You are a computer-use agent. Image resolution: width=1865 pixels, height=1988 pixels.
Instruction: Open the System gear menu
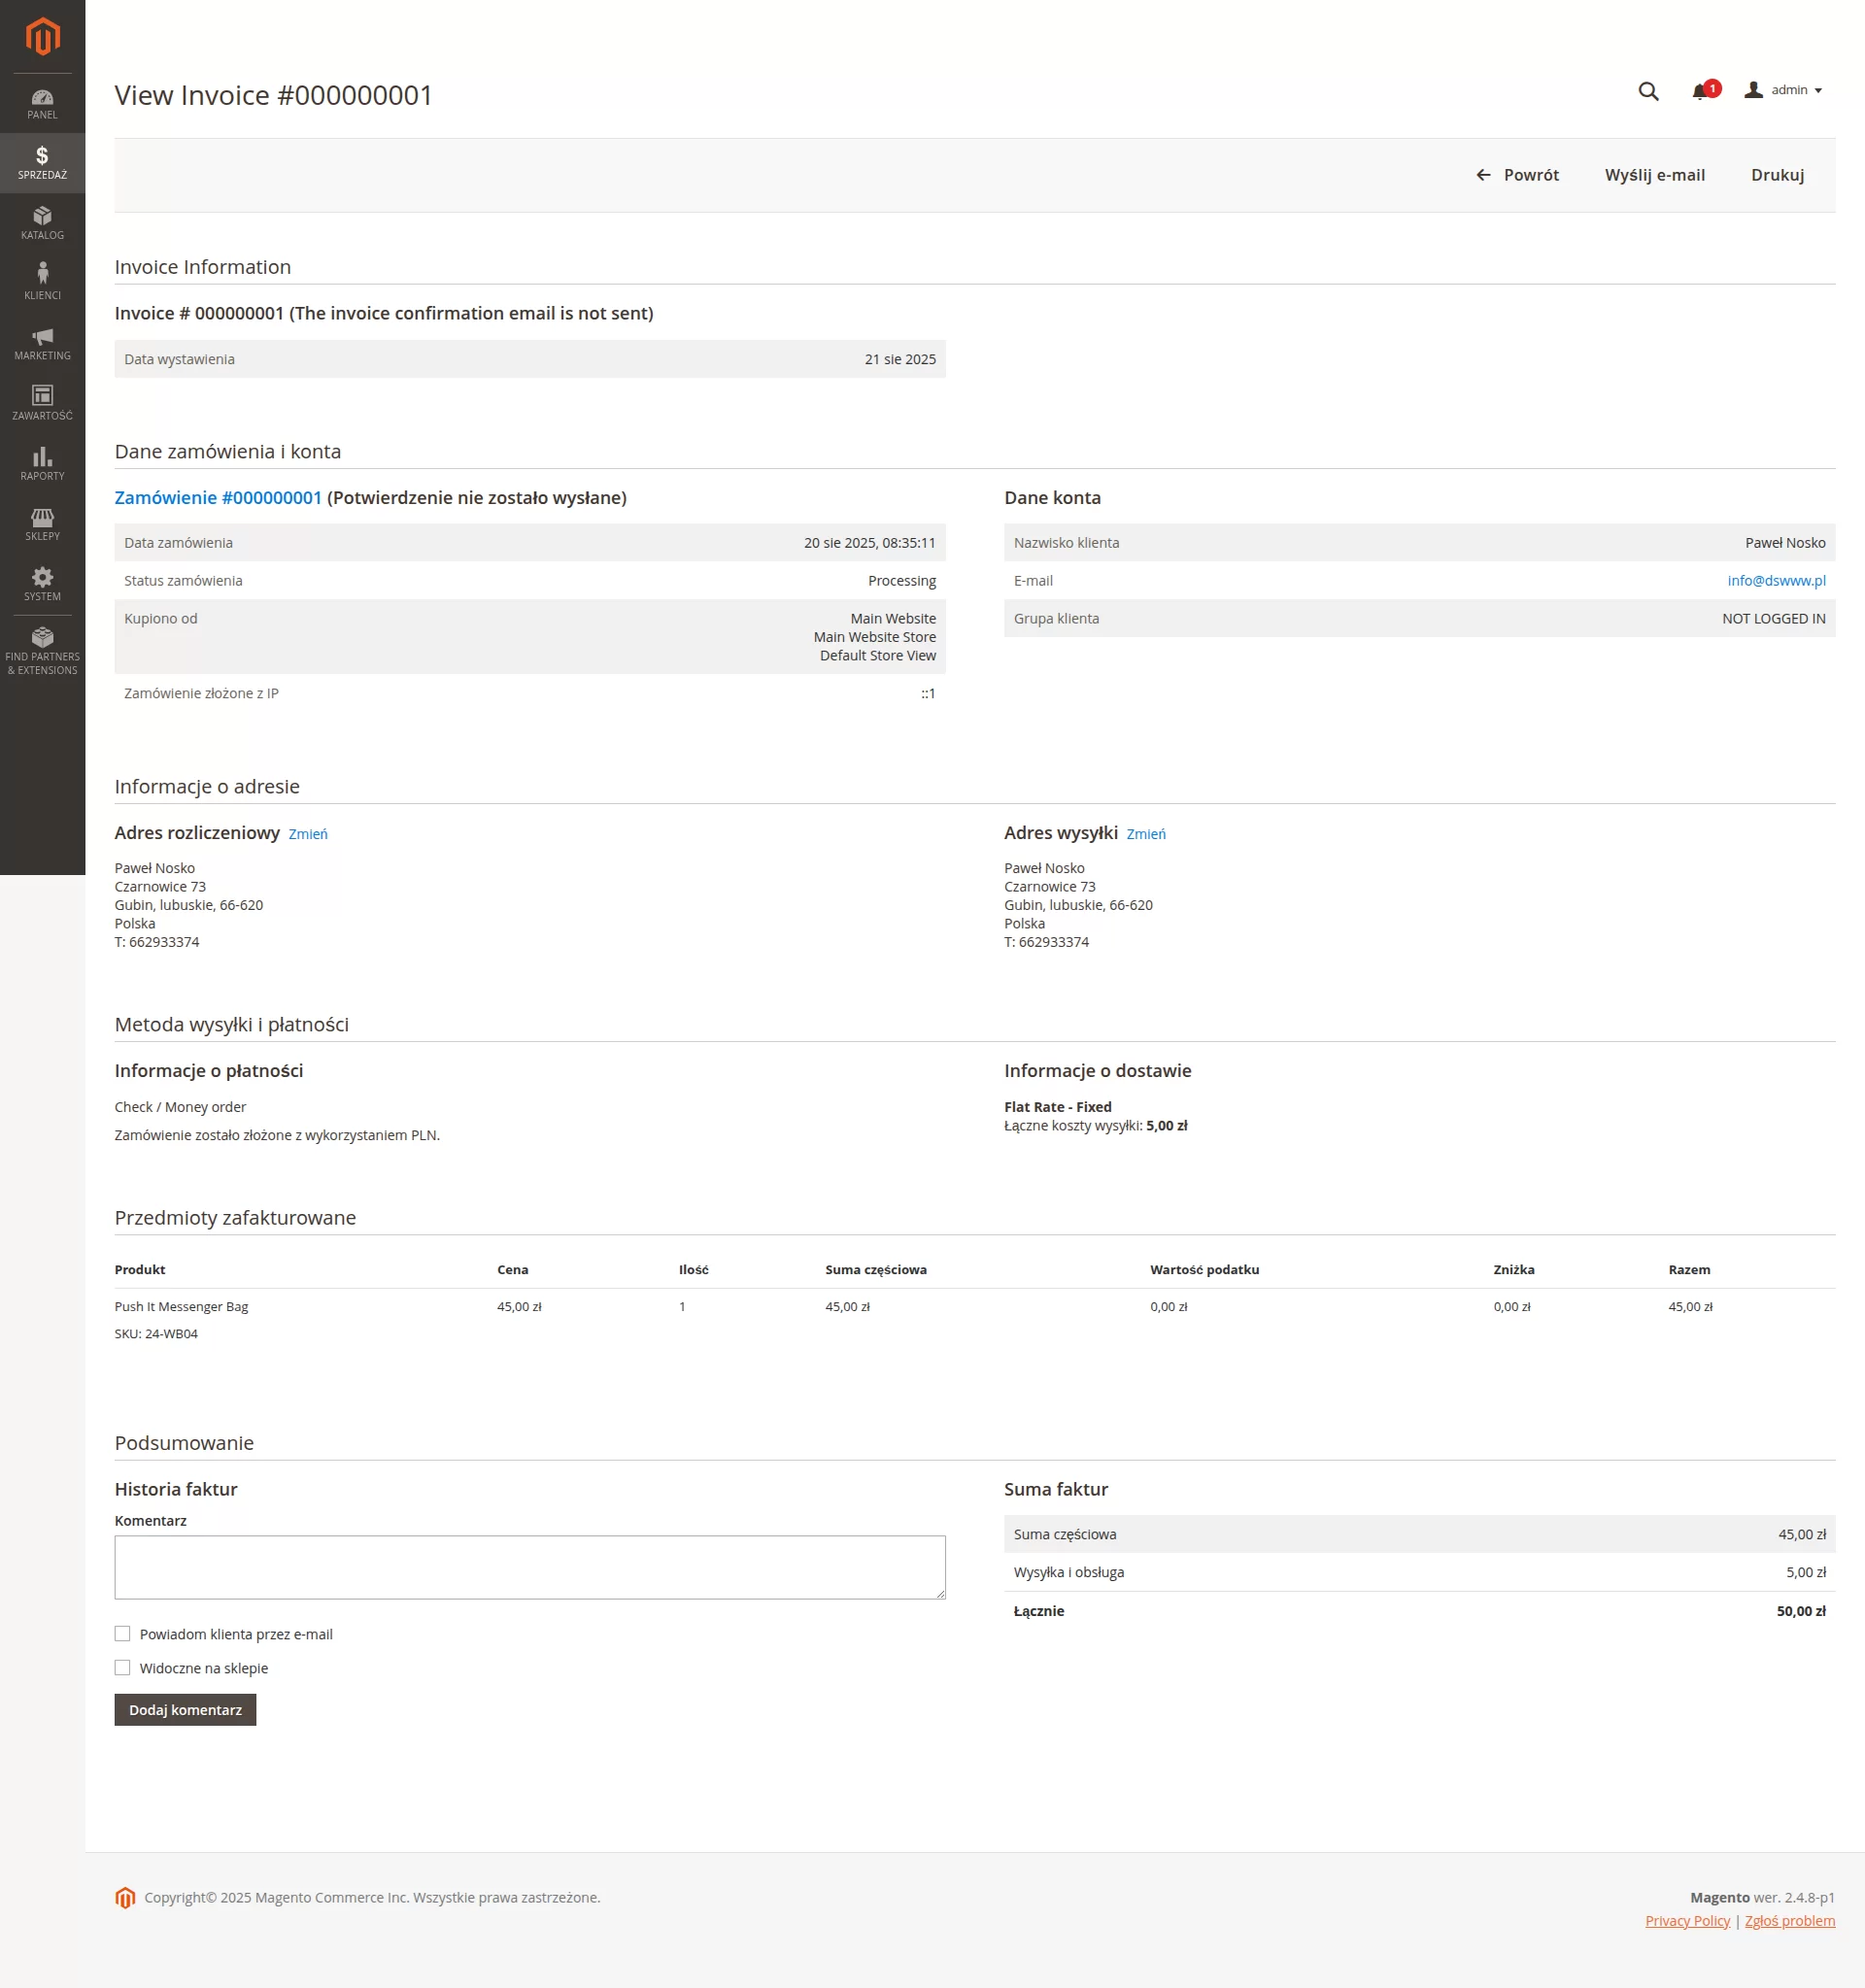42,583
